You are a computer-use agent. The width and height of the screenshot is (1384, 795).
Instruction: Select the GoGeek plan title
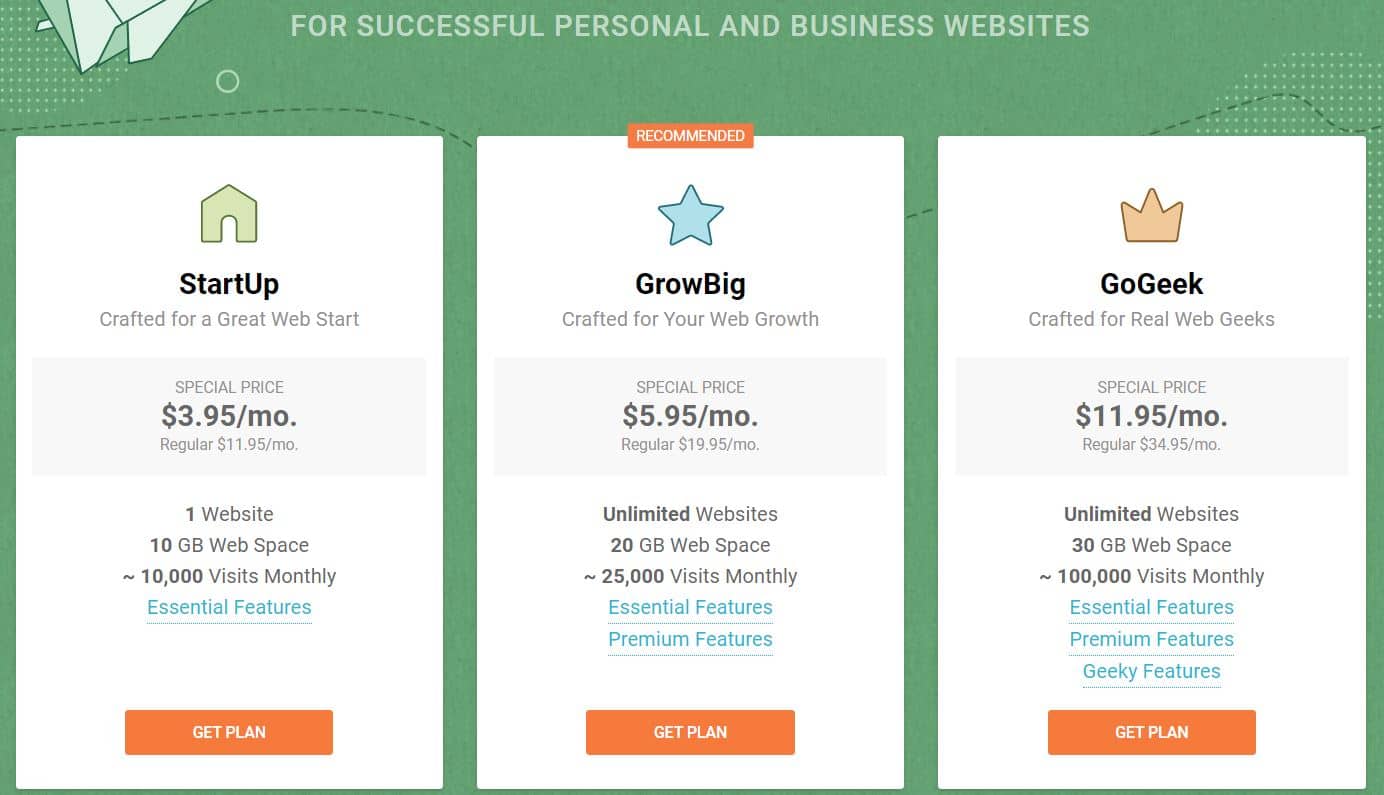point(1152,284)
